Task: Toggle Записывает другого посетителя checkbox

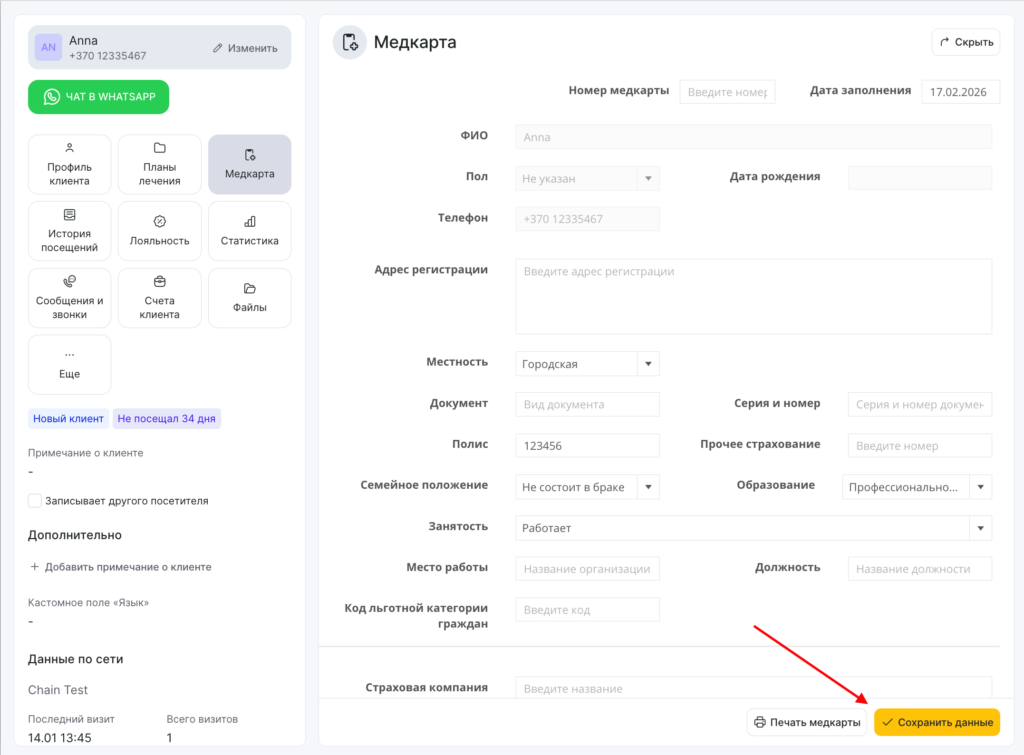Action: [35, 500]
